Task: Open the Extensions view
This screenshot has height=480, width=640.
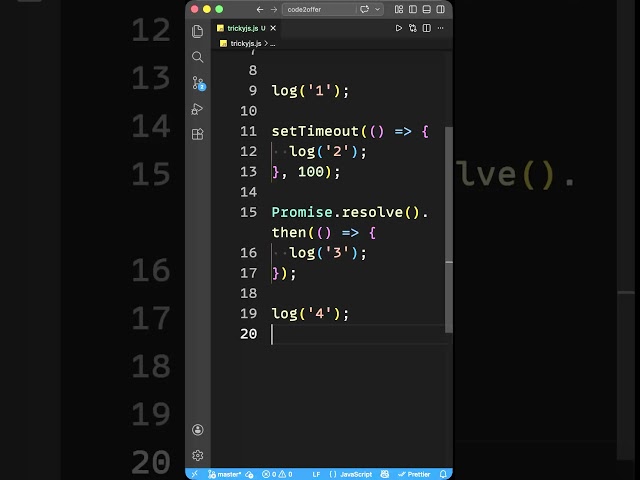Action: pyautogui.click(x=198, y=134)
